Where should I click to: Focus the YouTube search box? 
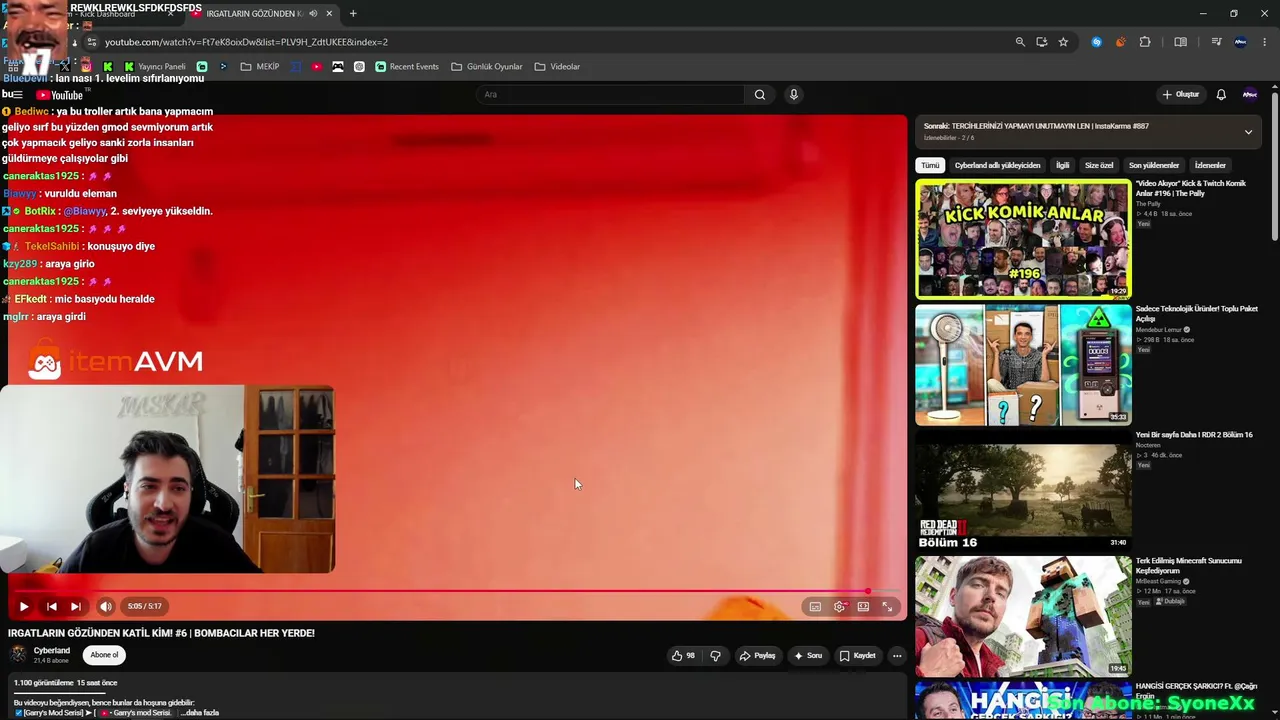tap(610, 94)
